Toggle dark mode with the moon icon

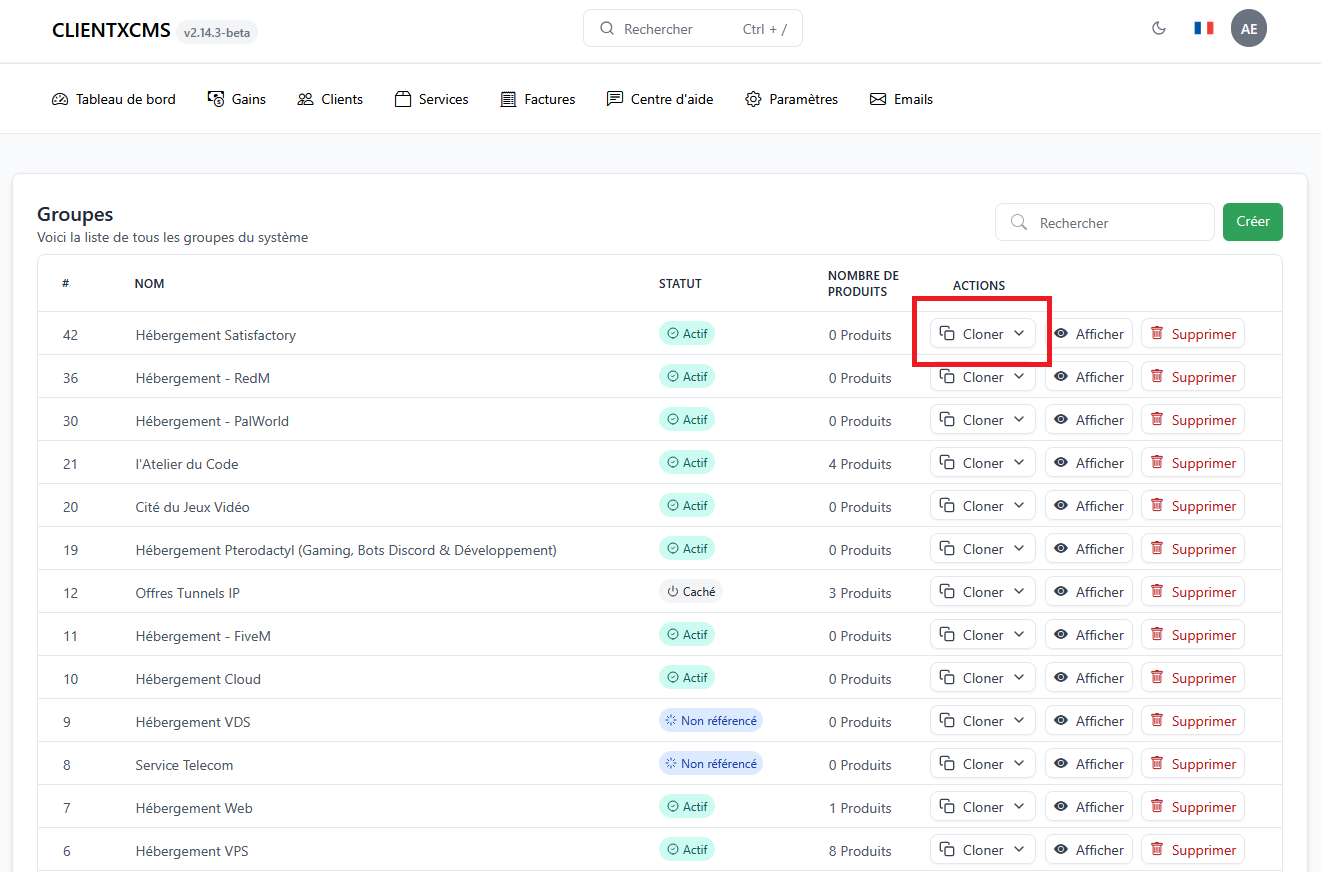point(1159,28)
